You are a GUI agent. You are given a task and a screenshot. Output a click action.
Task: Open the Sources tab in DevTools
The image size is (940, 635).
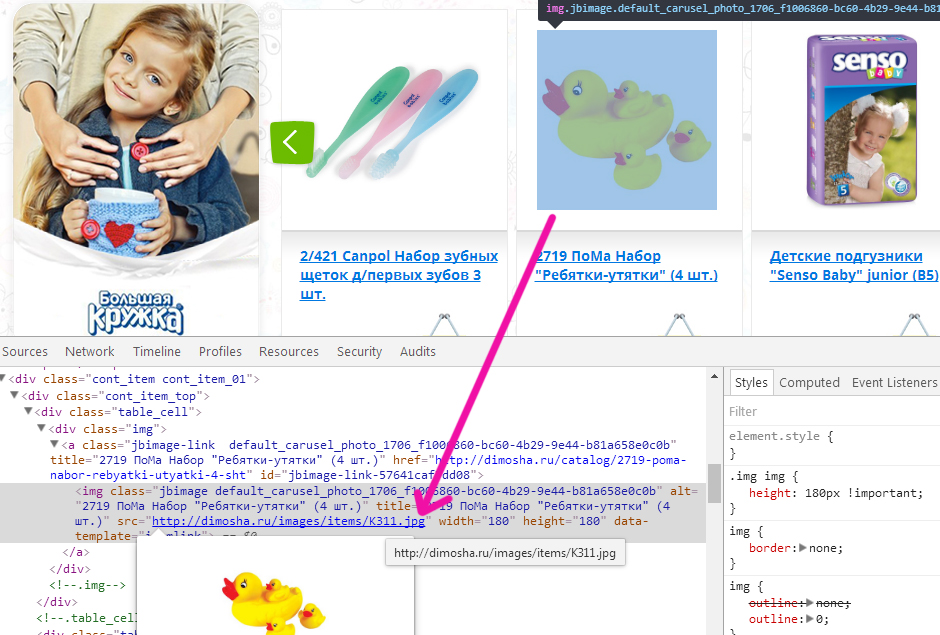click(25, 352)
